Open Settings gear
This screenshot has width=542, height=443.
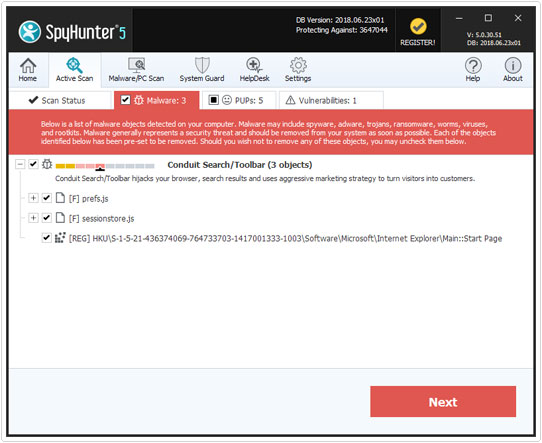pyautogui.click(x=298, y=65)
